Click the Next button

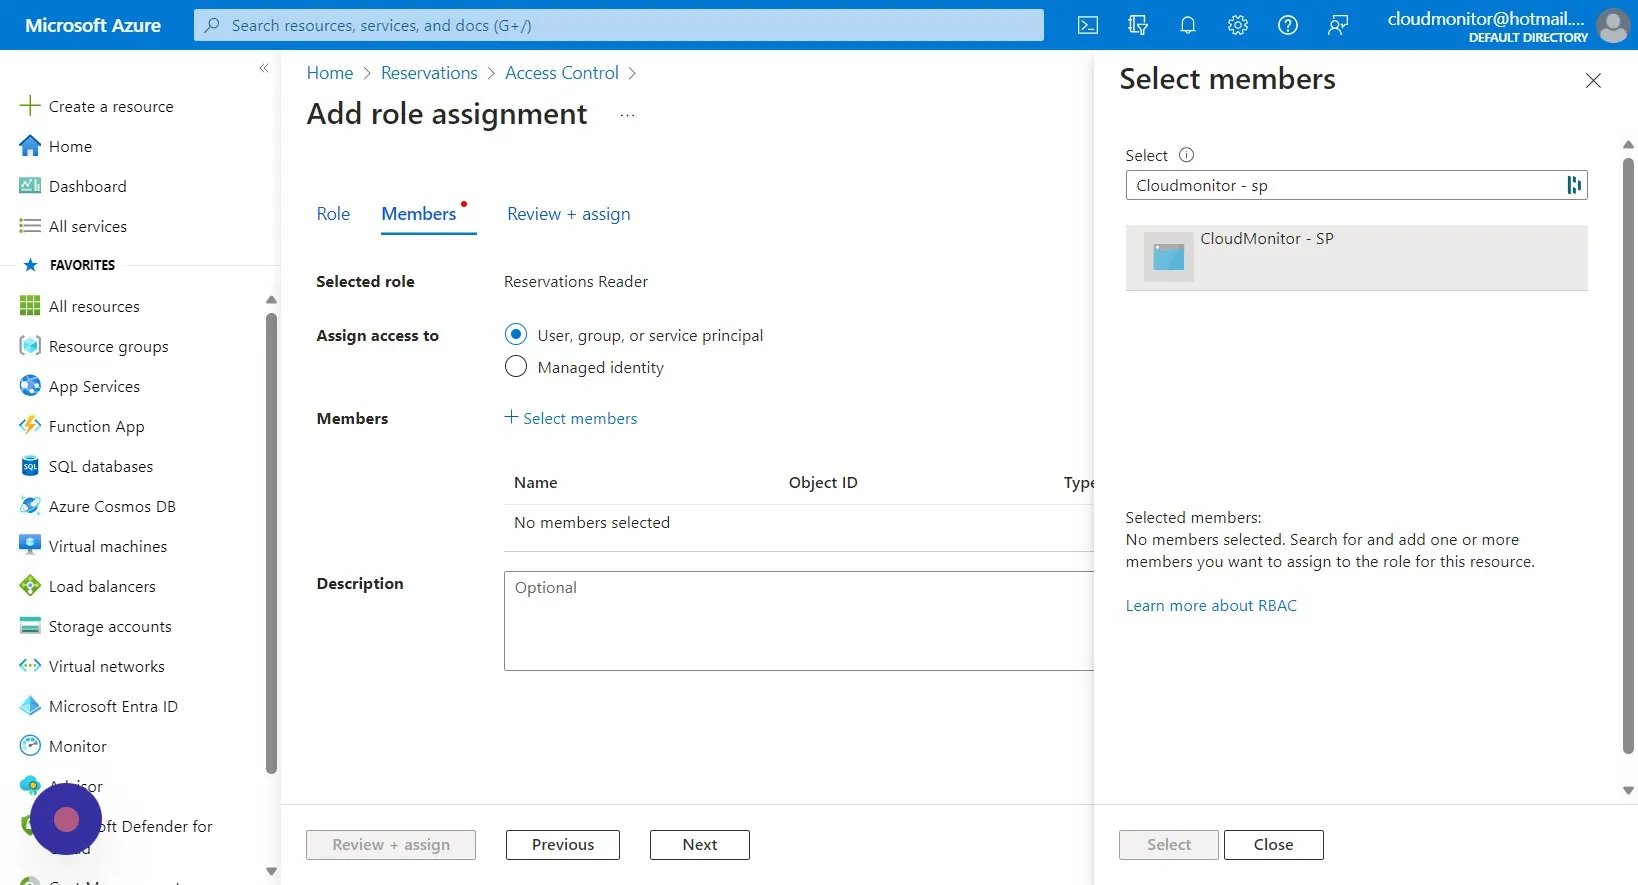tap(700, 845)
